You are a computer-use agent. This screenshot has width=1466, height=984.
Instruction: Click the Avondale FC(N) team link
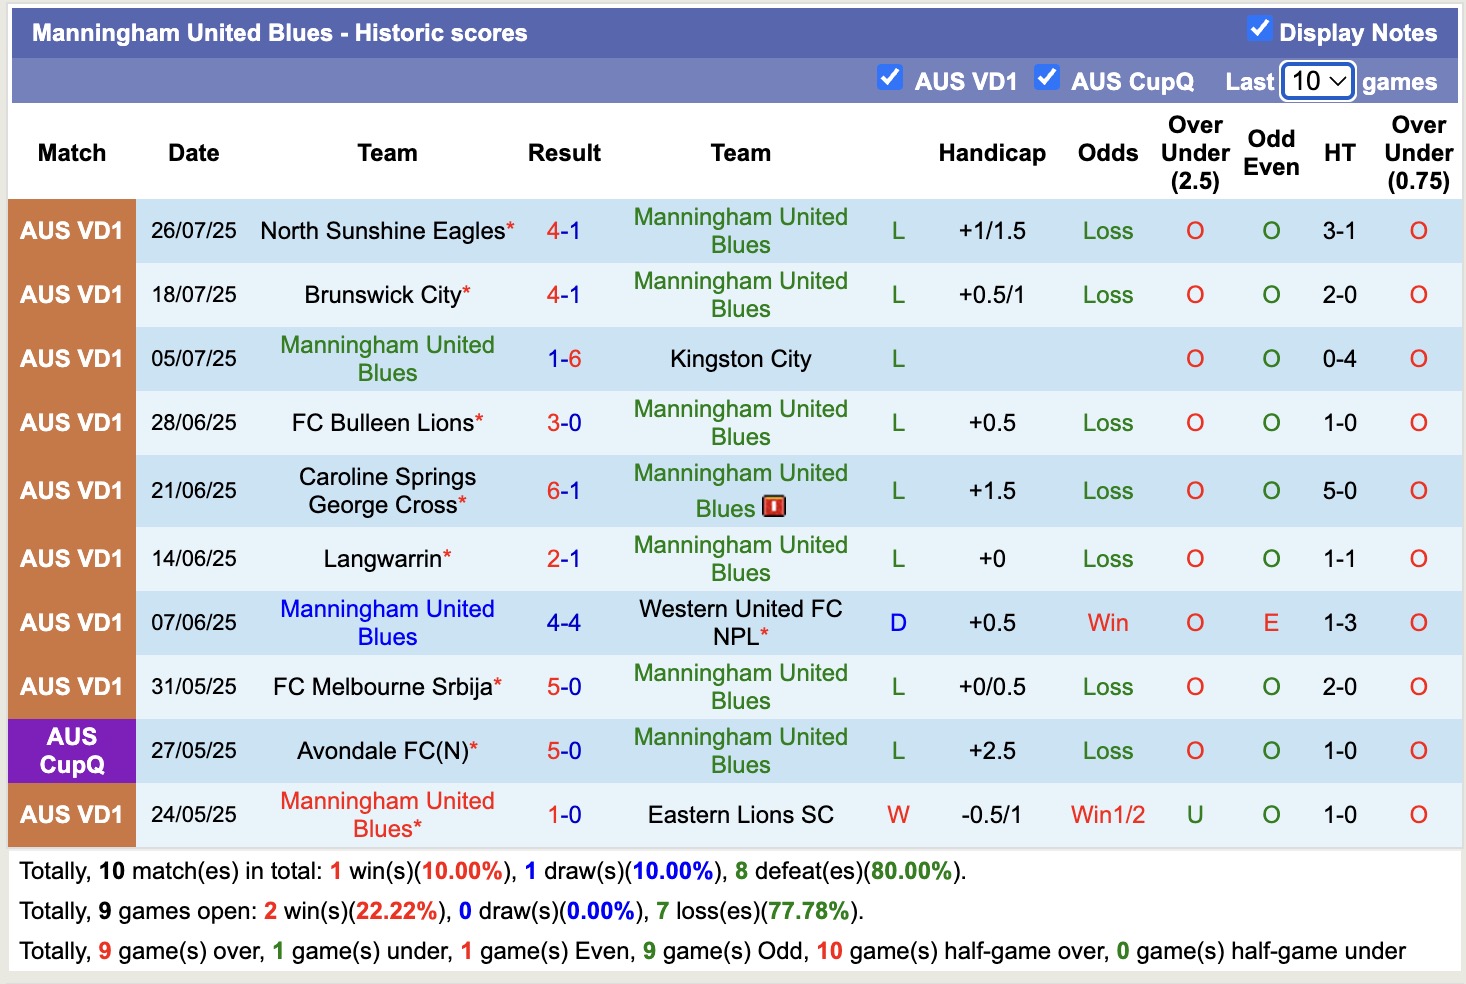383,750
